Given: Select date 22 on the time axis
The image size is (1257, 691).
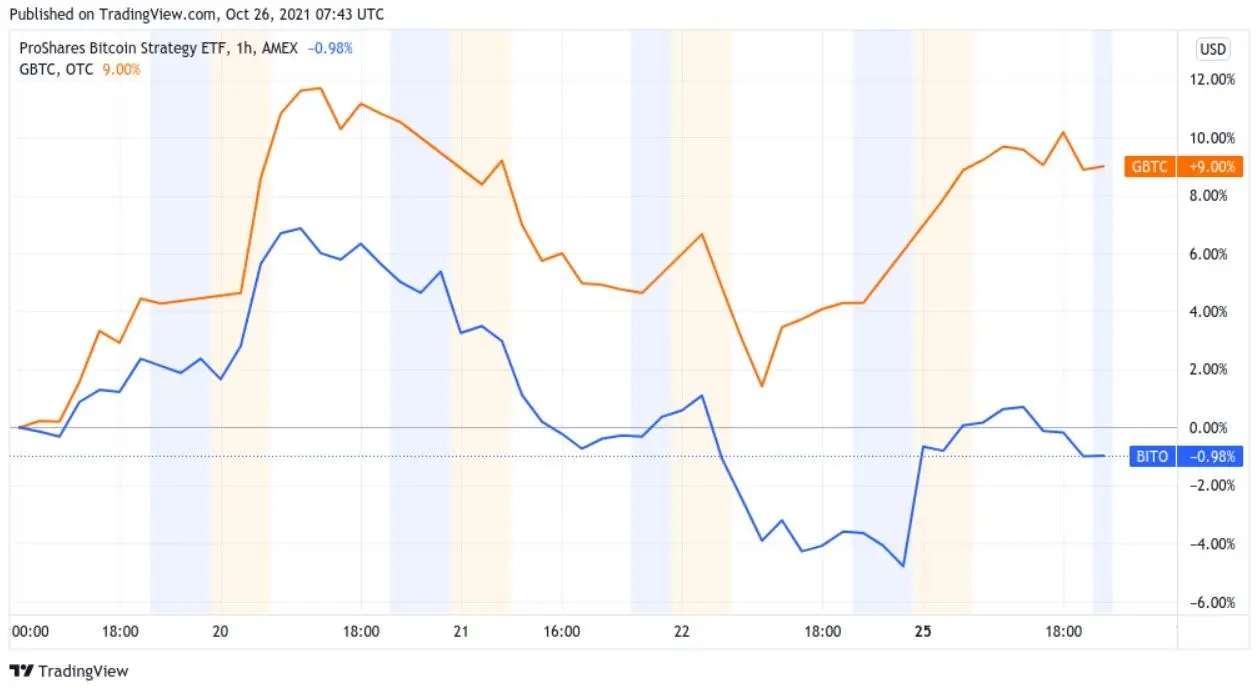Looking at the screenshot, I should [x=682, y=631].
